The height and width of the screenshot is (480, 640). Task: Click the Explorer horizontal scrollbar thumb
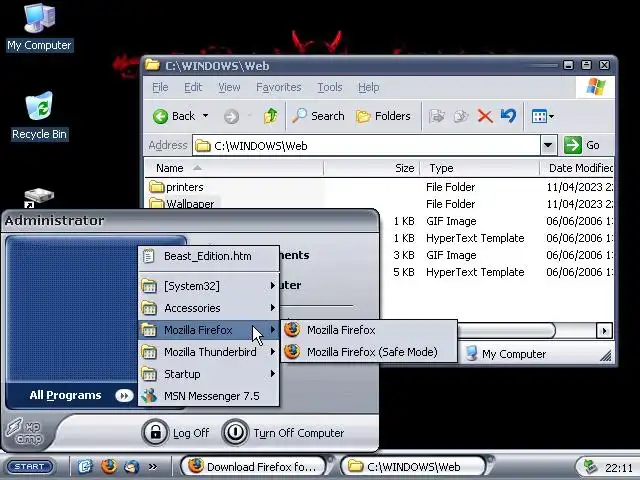click(x=506, y=331)
